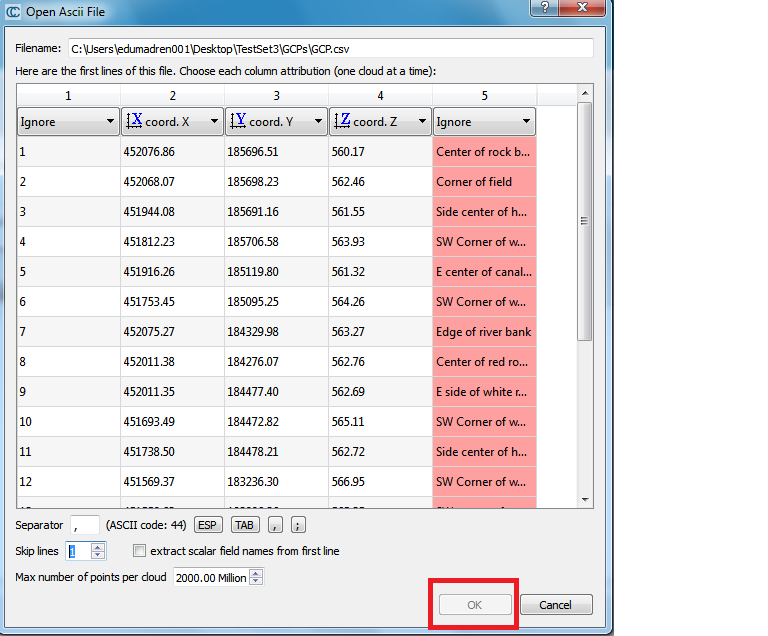Click the OK button
Viewport: 768px width, 636px height.
474,605
